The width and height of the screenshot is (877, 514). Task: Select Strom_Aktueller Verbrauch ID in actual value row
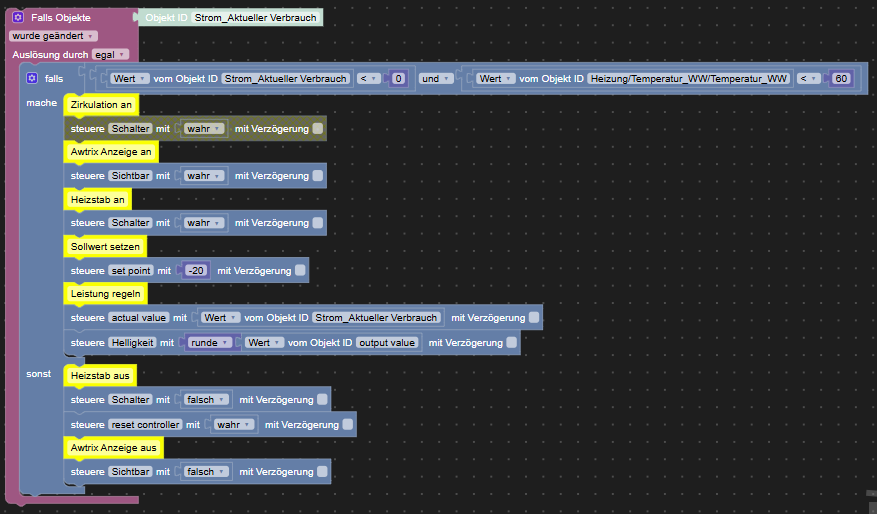coord(376,317)
